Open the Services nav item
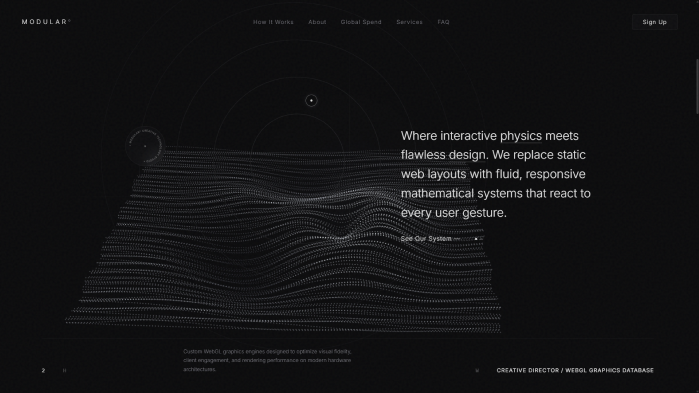Image resolution: width=699 pixels, height=393 pixels. tap(409, 22)
